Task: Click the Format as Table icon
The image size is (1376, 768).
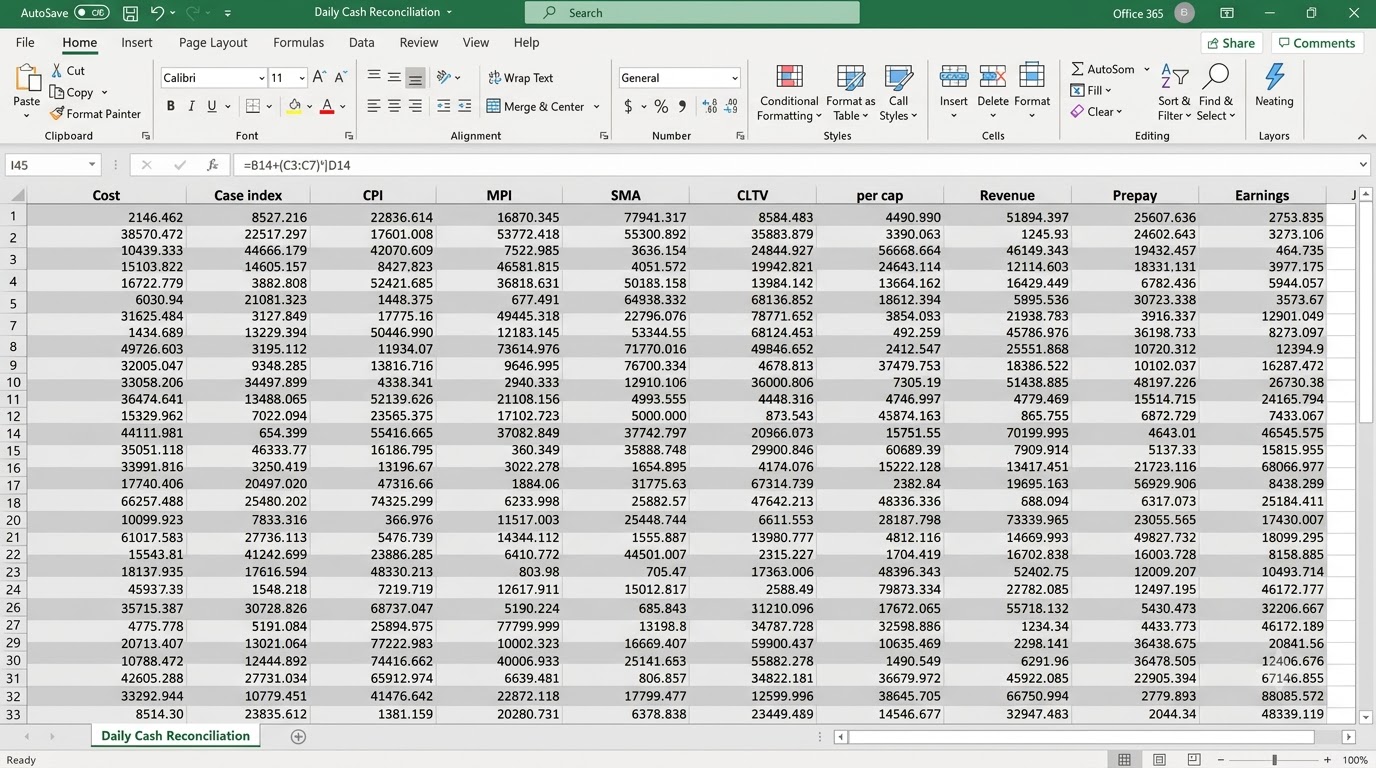Action: (x=850, y=78)
